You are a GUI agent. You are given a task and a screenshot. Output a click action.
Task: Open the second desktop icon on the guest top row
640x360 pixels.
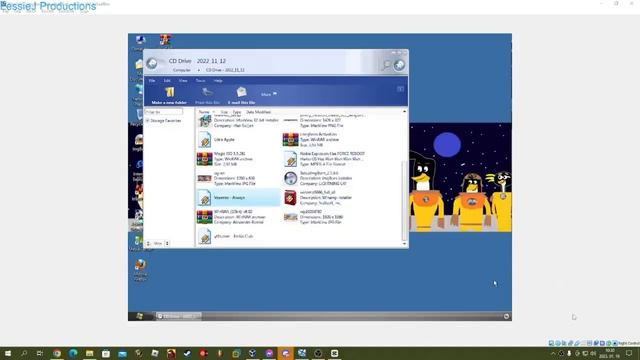click(x=165, y=40)
